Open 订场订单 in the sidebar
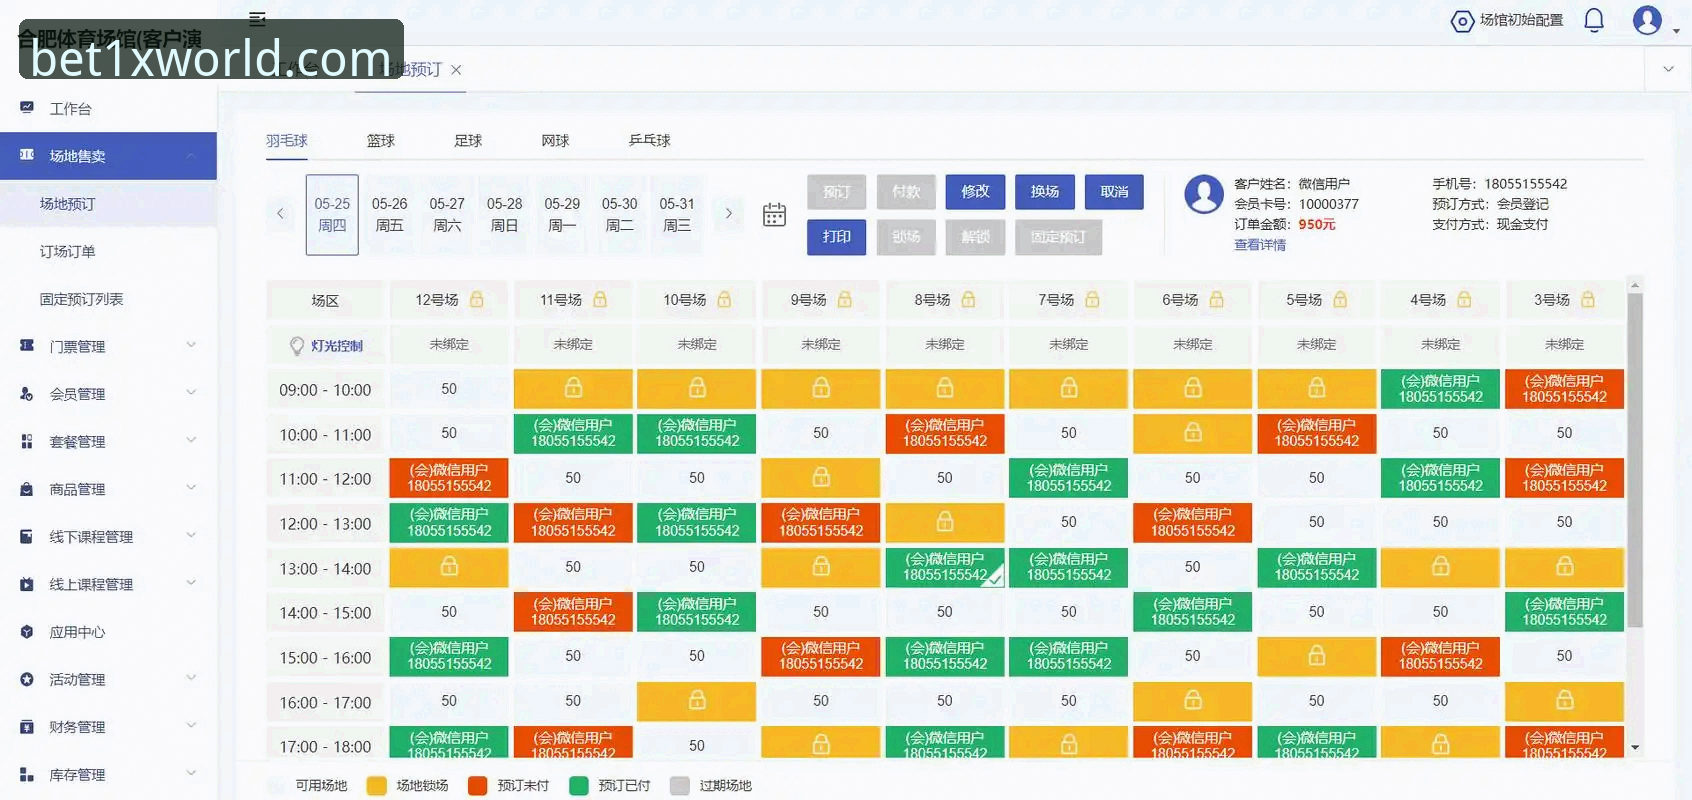Screen dimensions: 1692x800 coord(67,251)
